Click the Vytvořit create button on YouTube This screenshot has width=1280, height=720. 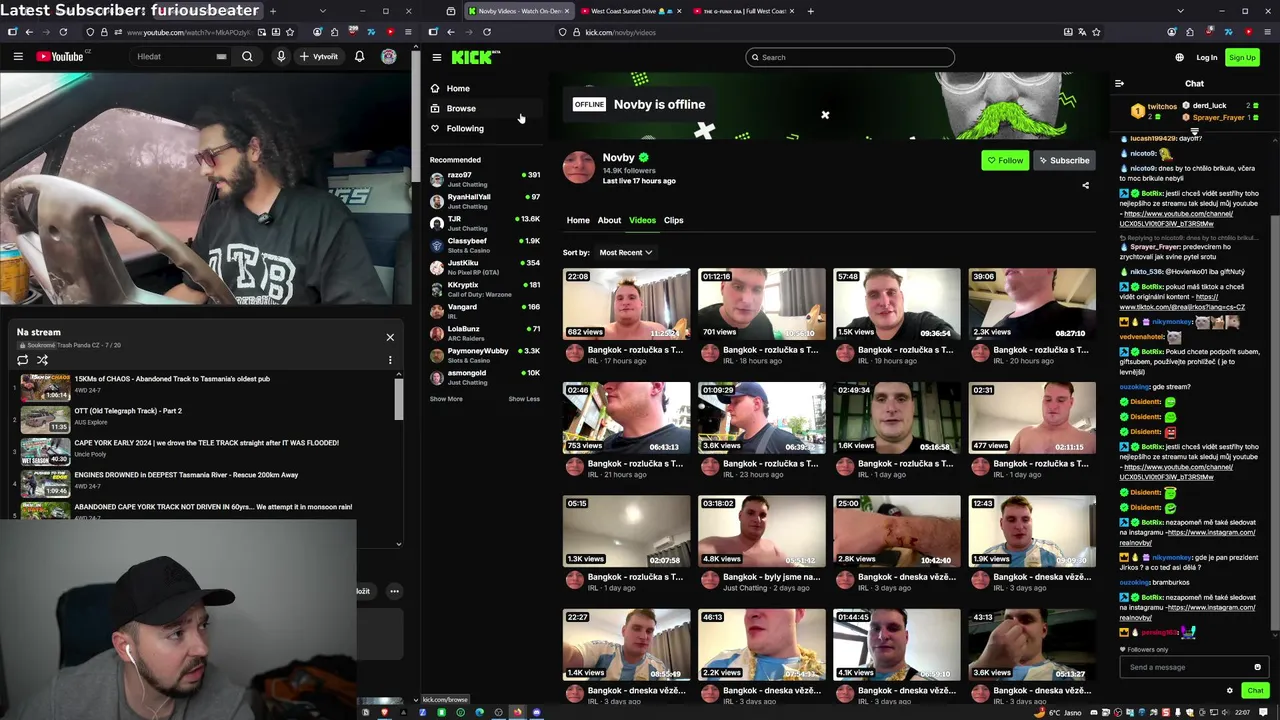pos(319,57)
